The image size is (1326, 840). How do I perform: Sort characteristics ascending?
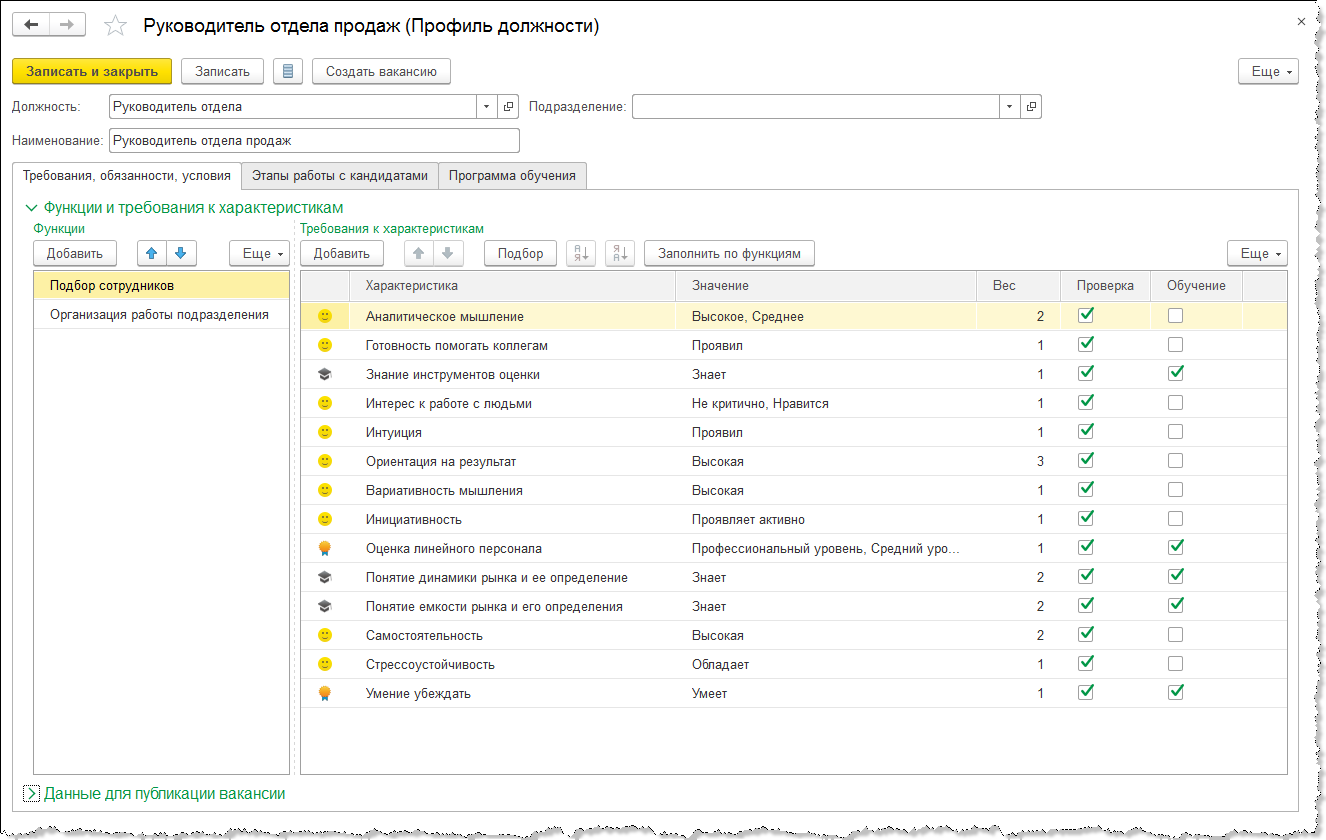tap(581, 253)
